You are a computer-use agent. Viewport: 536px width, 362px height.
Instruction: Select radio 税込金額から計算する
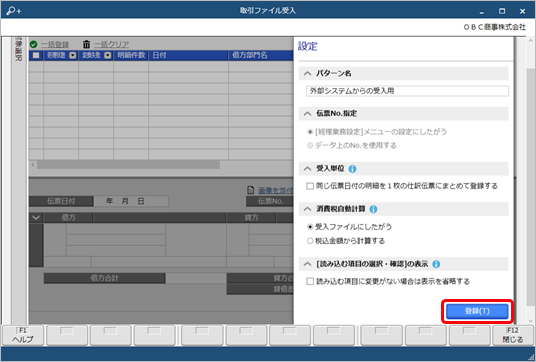coord(310,241)
